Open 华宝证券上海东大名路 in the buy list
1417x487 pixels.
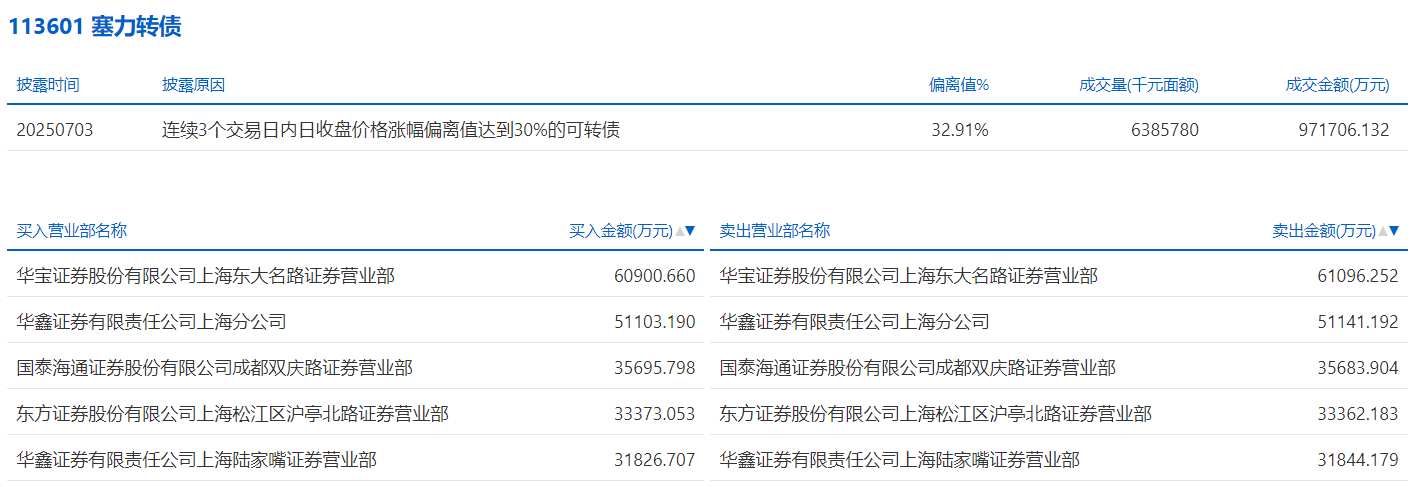pyautogui.click(x=206, y=276)
